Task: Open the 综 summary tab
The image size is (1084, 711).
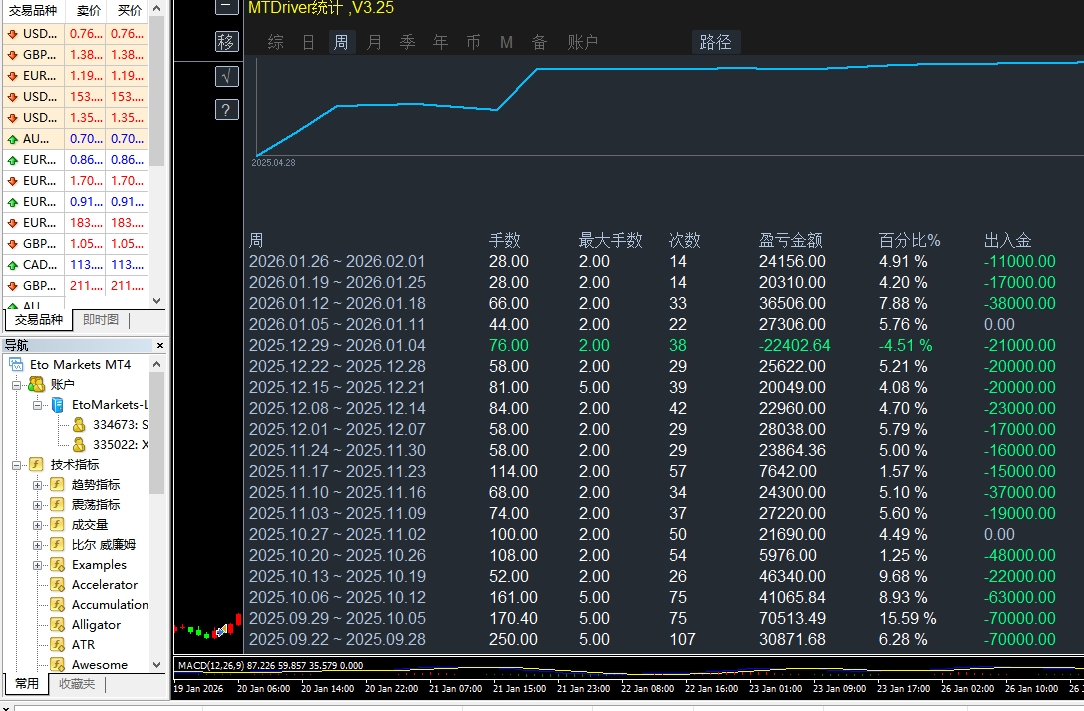Action: [x=276, y=42]
